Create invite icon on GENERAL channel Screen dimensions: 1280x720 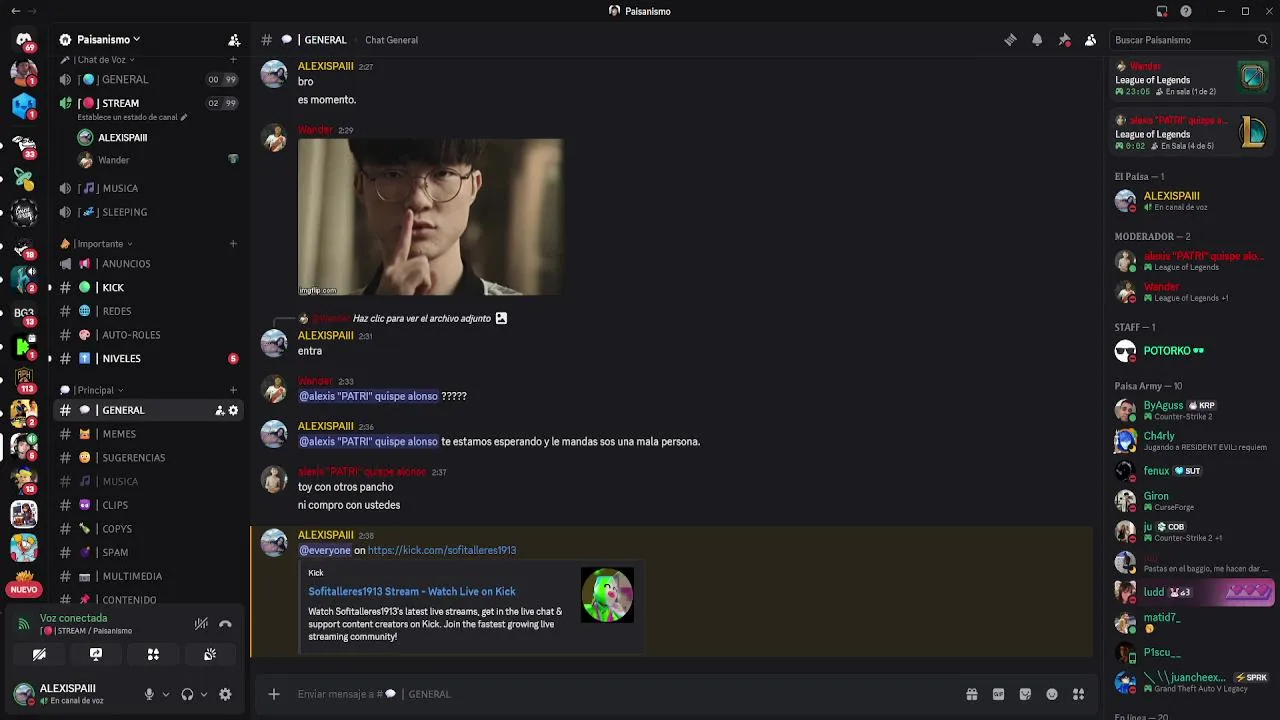point(219,410)
